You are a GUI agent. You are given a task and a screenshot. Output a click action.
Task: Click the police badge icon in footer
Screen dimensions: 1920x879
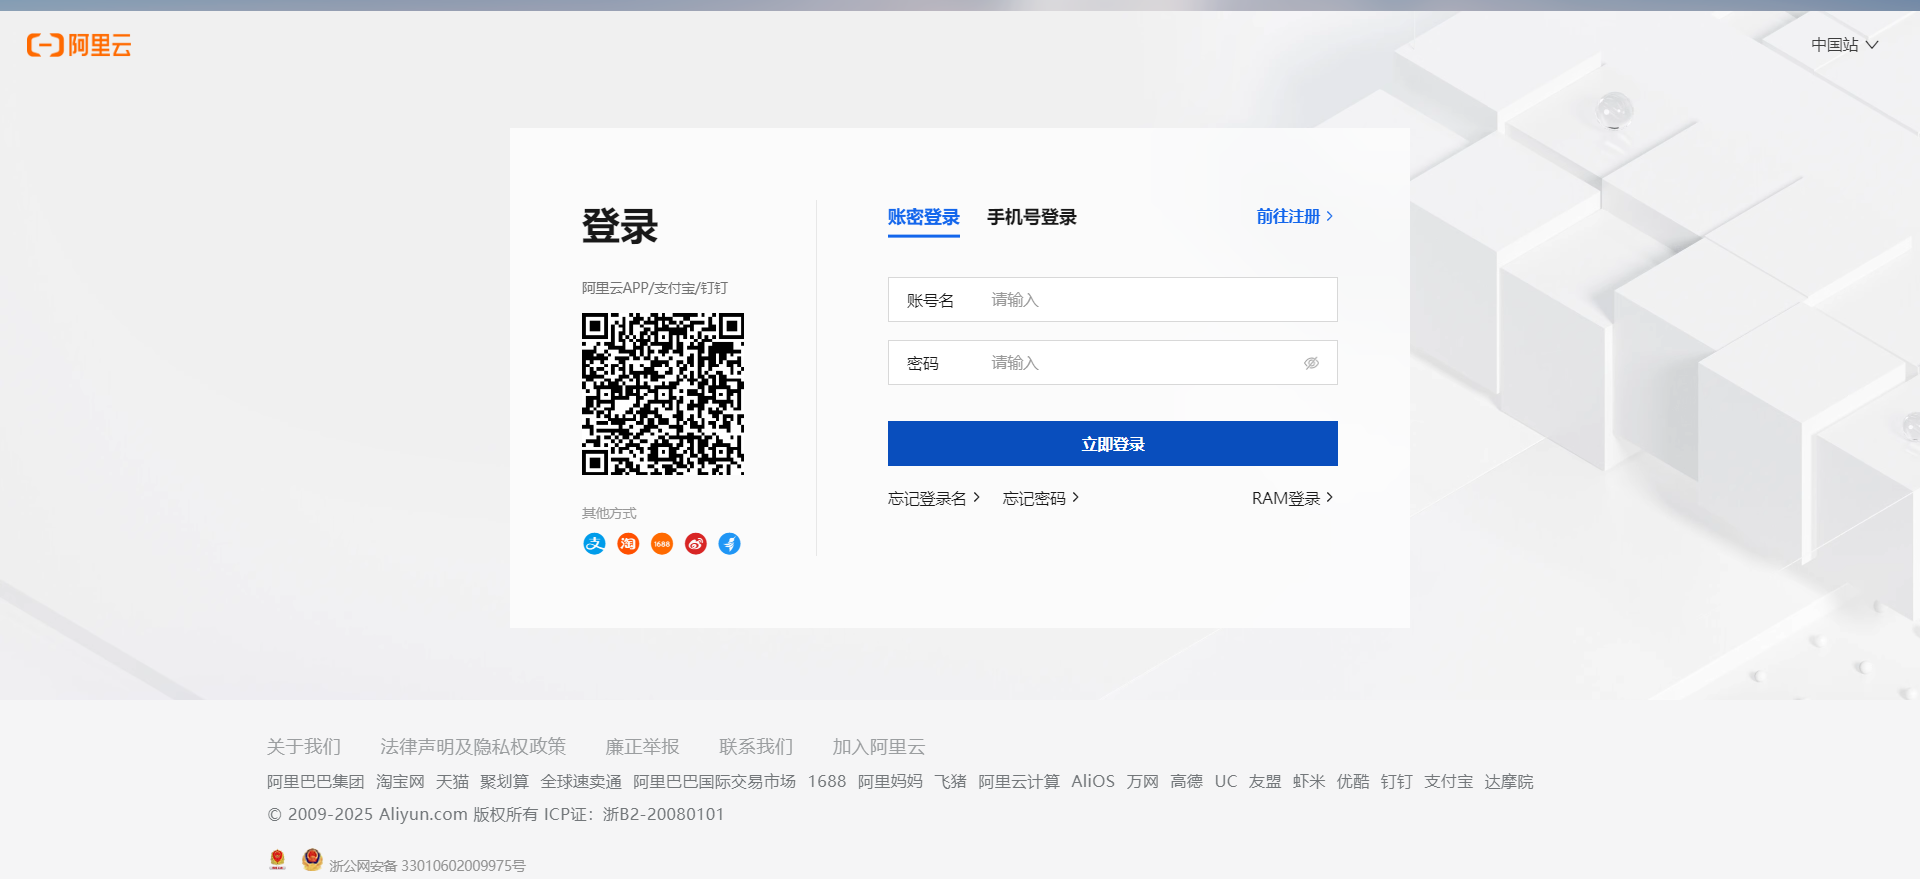coord(312,859)
